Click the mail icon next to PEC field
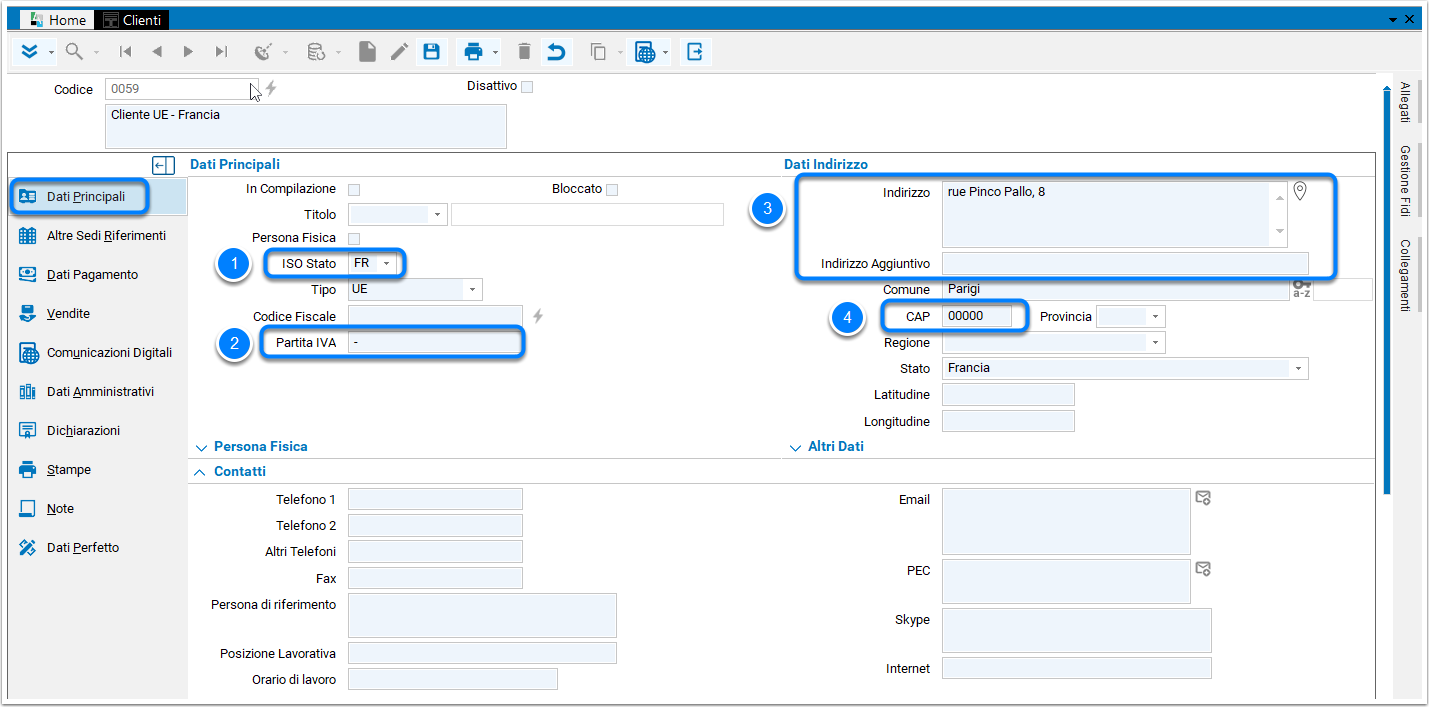1429x707 pixels. tap(1203, 569)
